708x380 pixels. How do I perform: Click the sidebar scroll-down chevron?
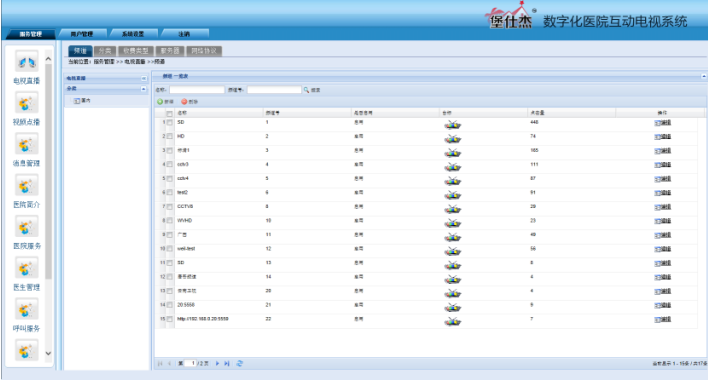click(48, 353)
